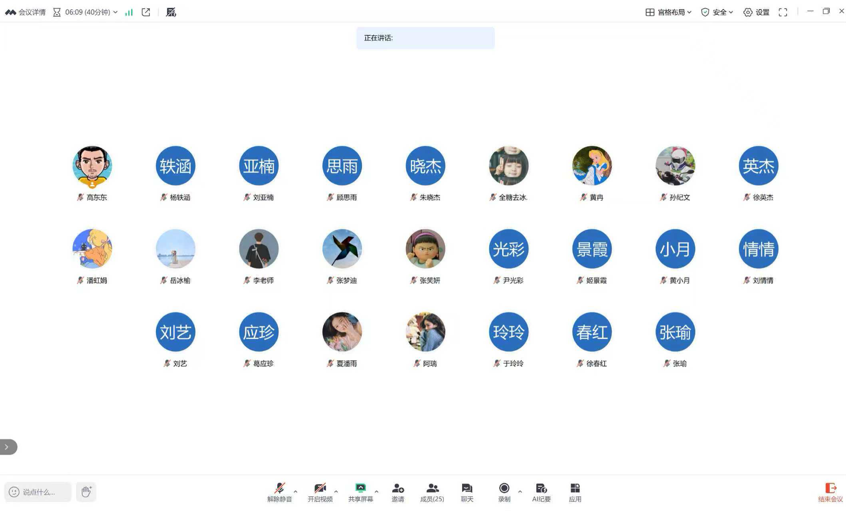This screenshot has width=846, height=511.
Task: Open the 聊天 chat panel
Action: click(x=467, y=491)
